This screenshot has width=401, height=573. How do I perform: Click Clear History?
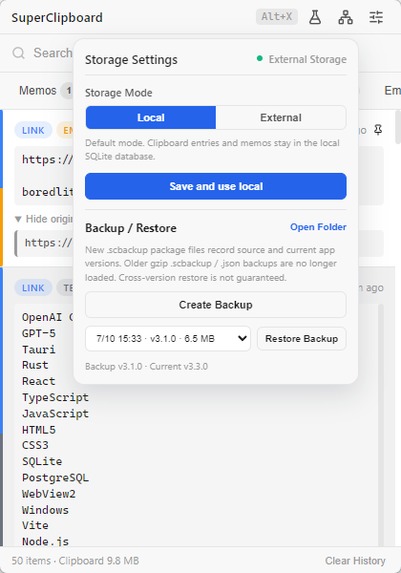[x=355, y=561]
